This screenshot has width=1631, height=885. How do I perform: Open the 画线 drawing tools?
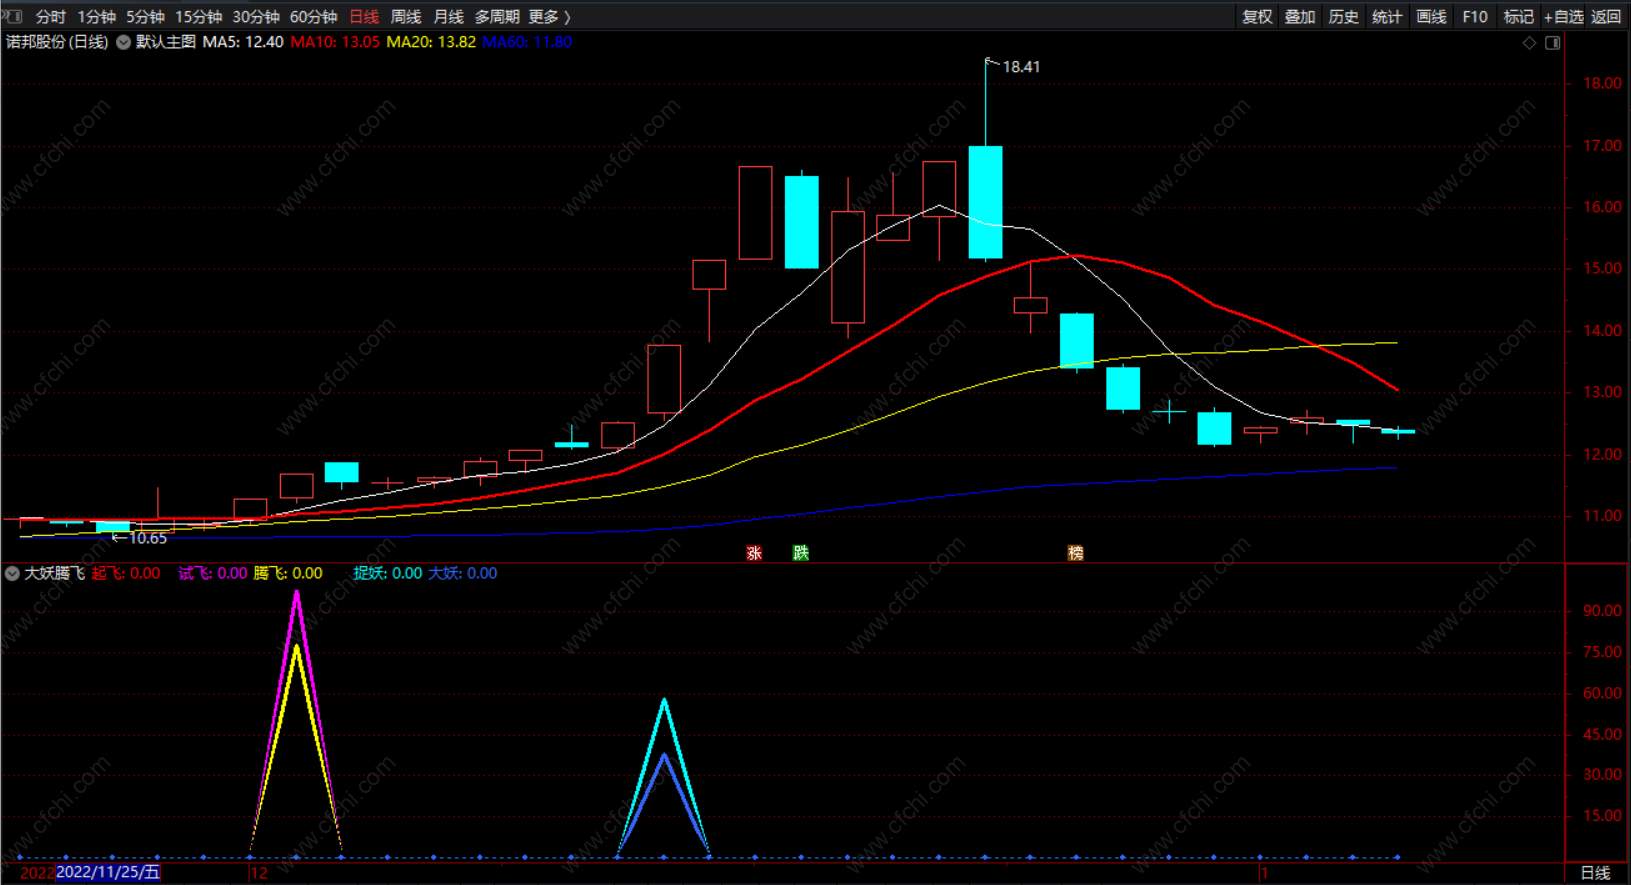pos(1431,17)
